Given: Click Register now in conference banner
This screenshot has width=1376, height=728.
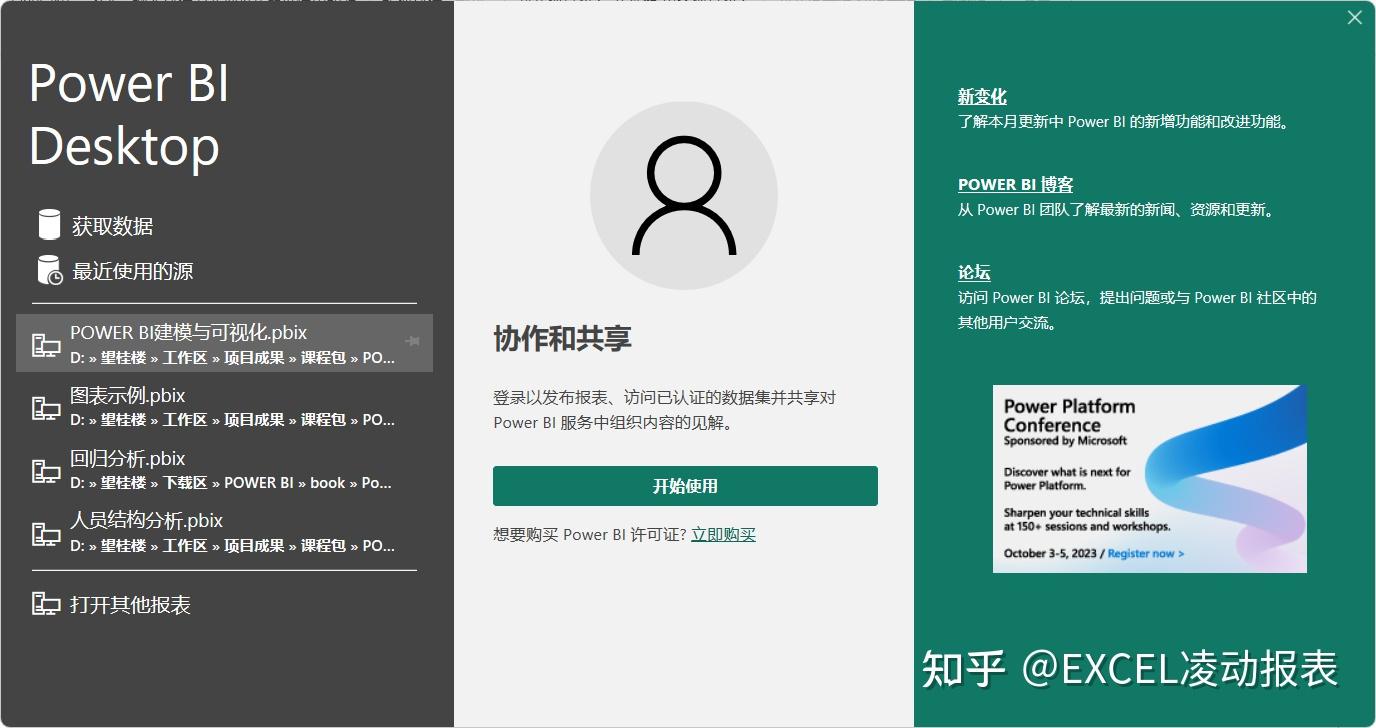Looking at the screenshot, I should point(1145,553).
